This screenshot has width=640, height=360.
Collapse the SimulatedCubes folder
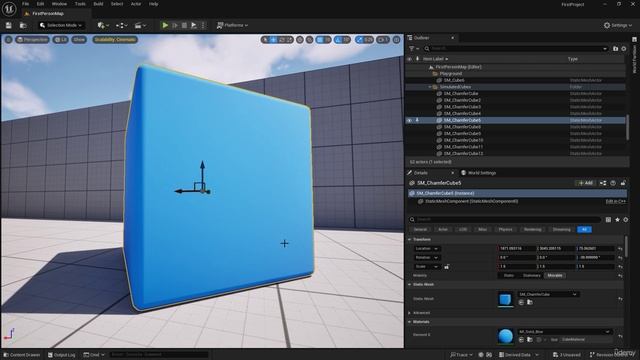[x=429, y=87]
